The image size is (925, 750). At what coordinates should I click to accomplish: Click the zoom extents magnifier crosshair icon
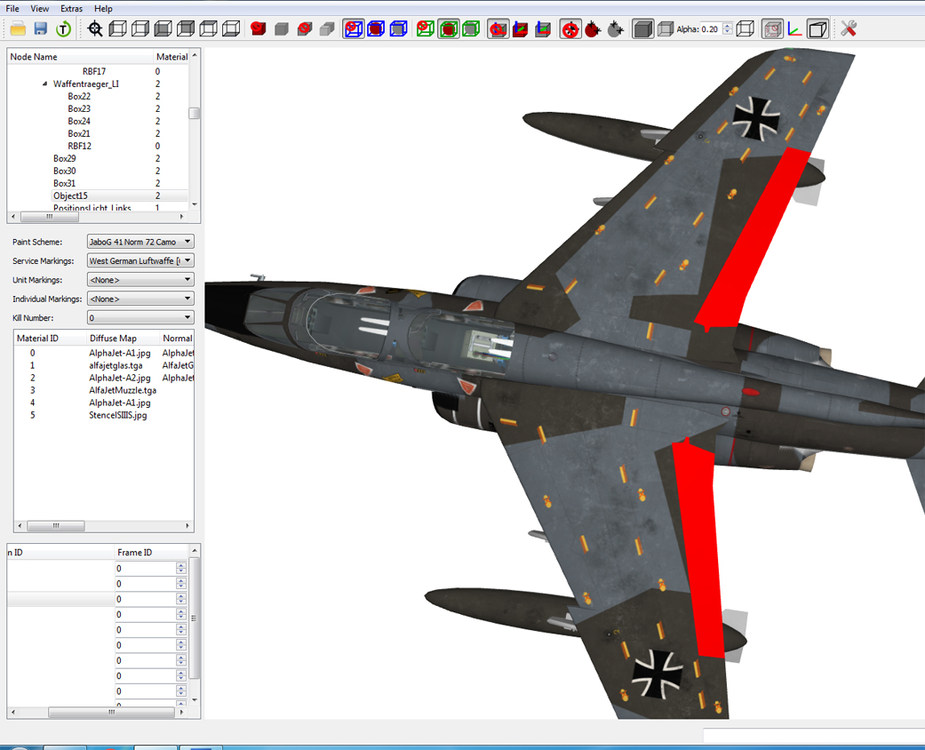click(95, 28)
